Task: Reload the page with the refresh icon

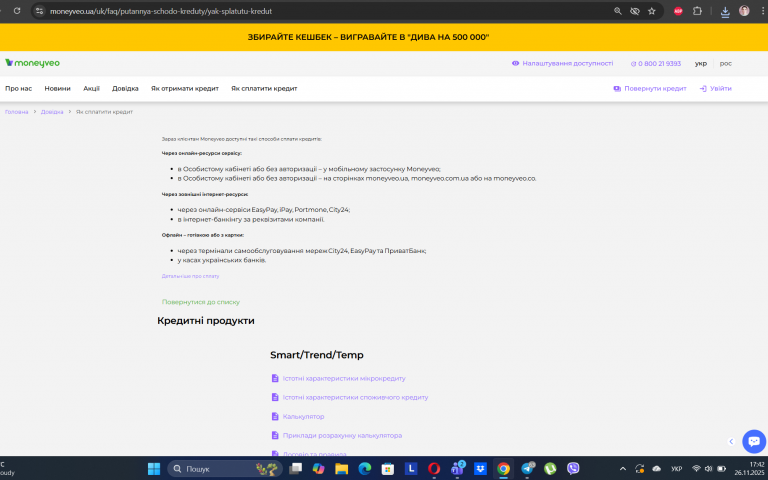Action: [17, 11]
